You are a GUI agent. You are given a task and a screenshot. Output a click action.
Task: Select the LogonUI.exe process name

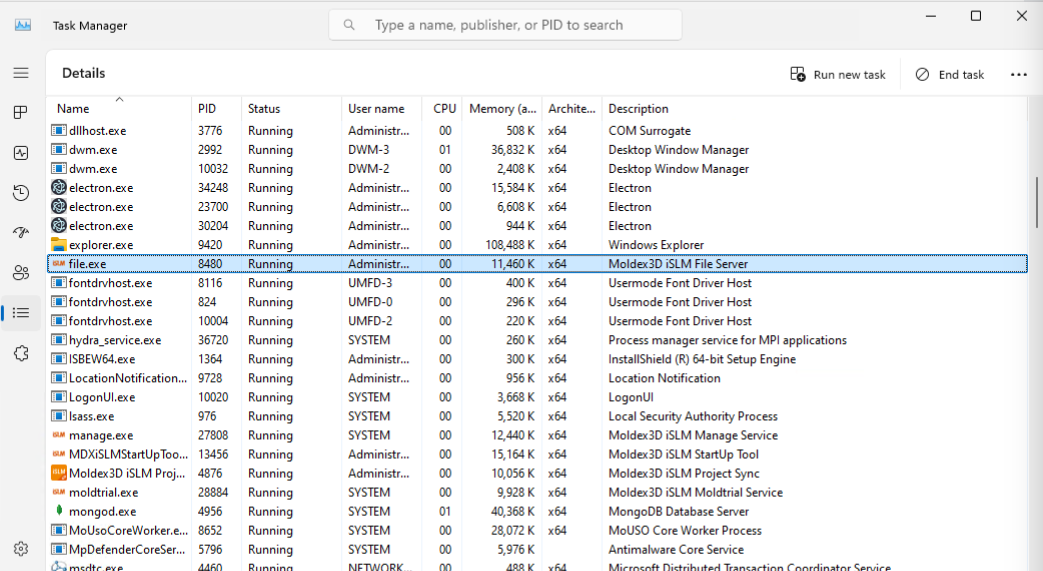tap(102, 397)
